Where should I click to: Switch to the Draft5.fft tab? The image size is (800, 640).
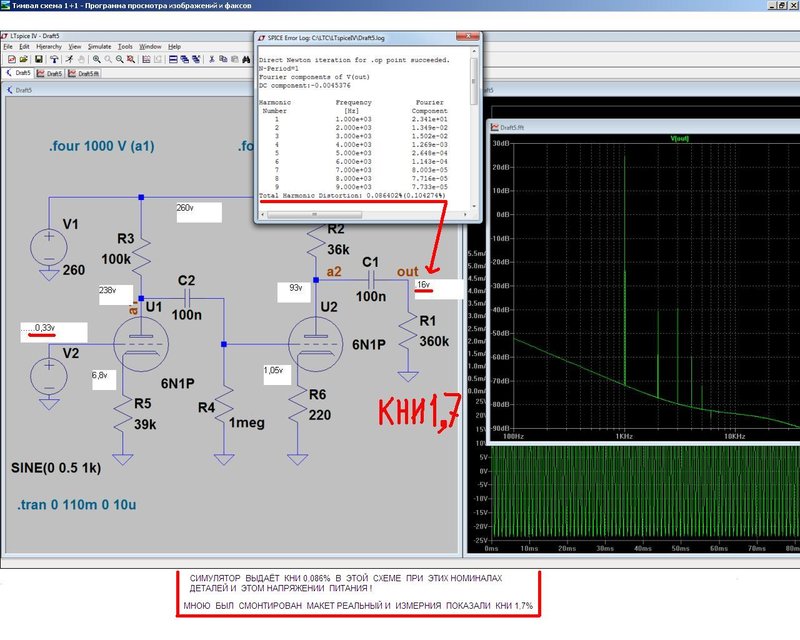84,73
